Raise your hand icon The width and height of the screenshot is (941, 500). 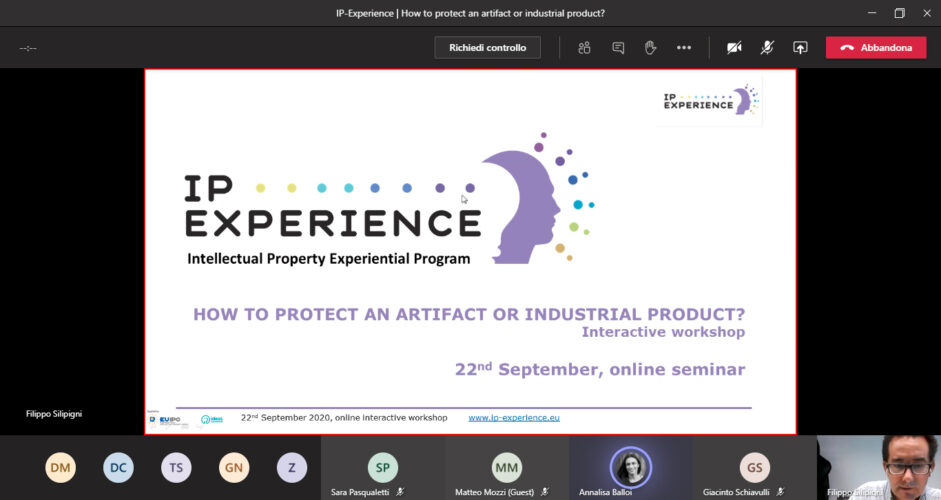click(x=651, y=47)
